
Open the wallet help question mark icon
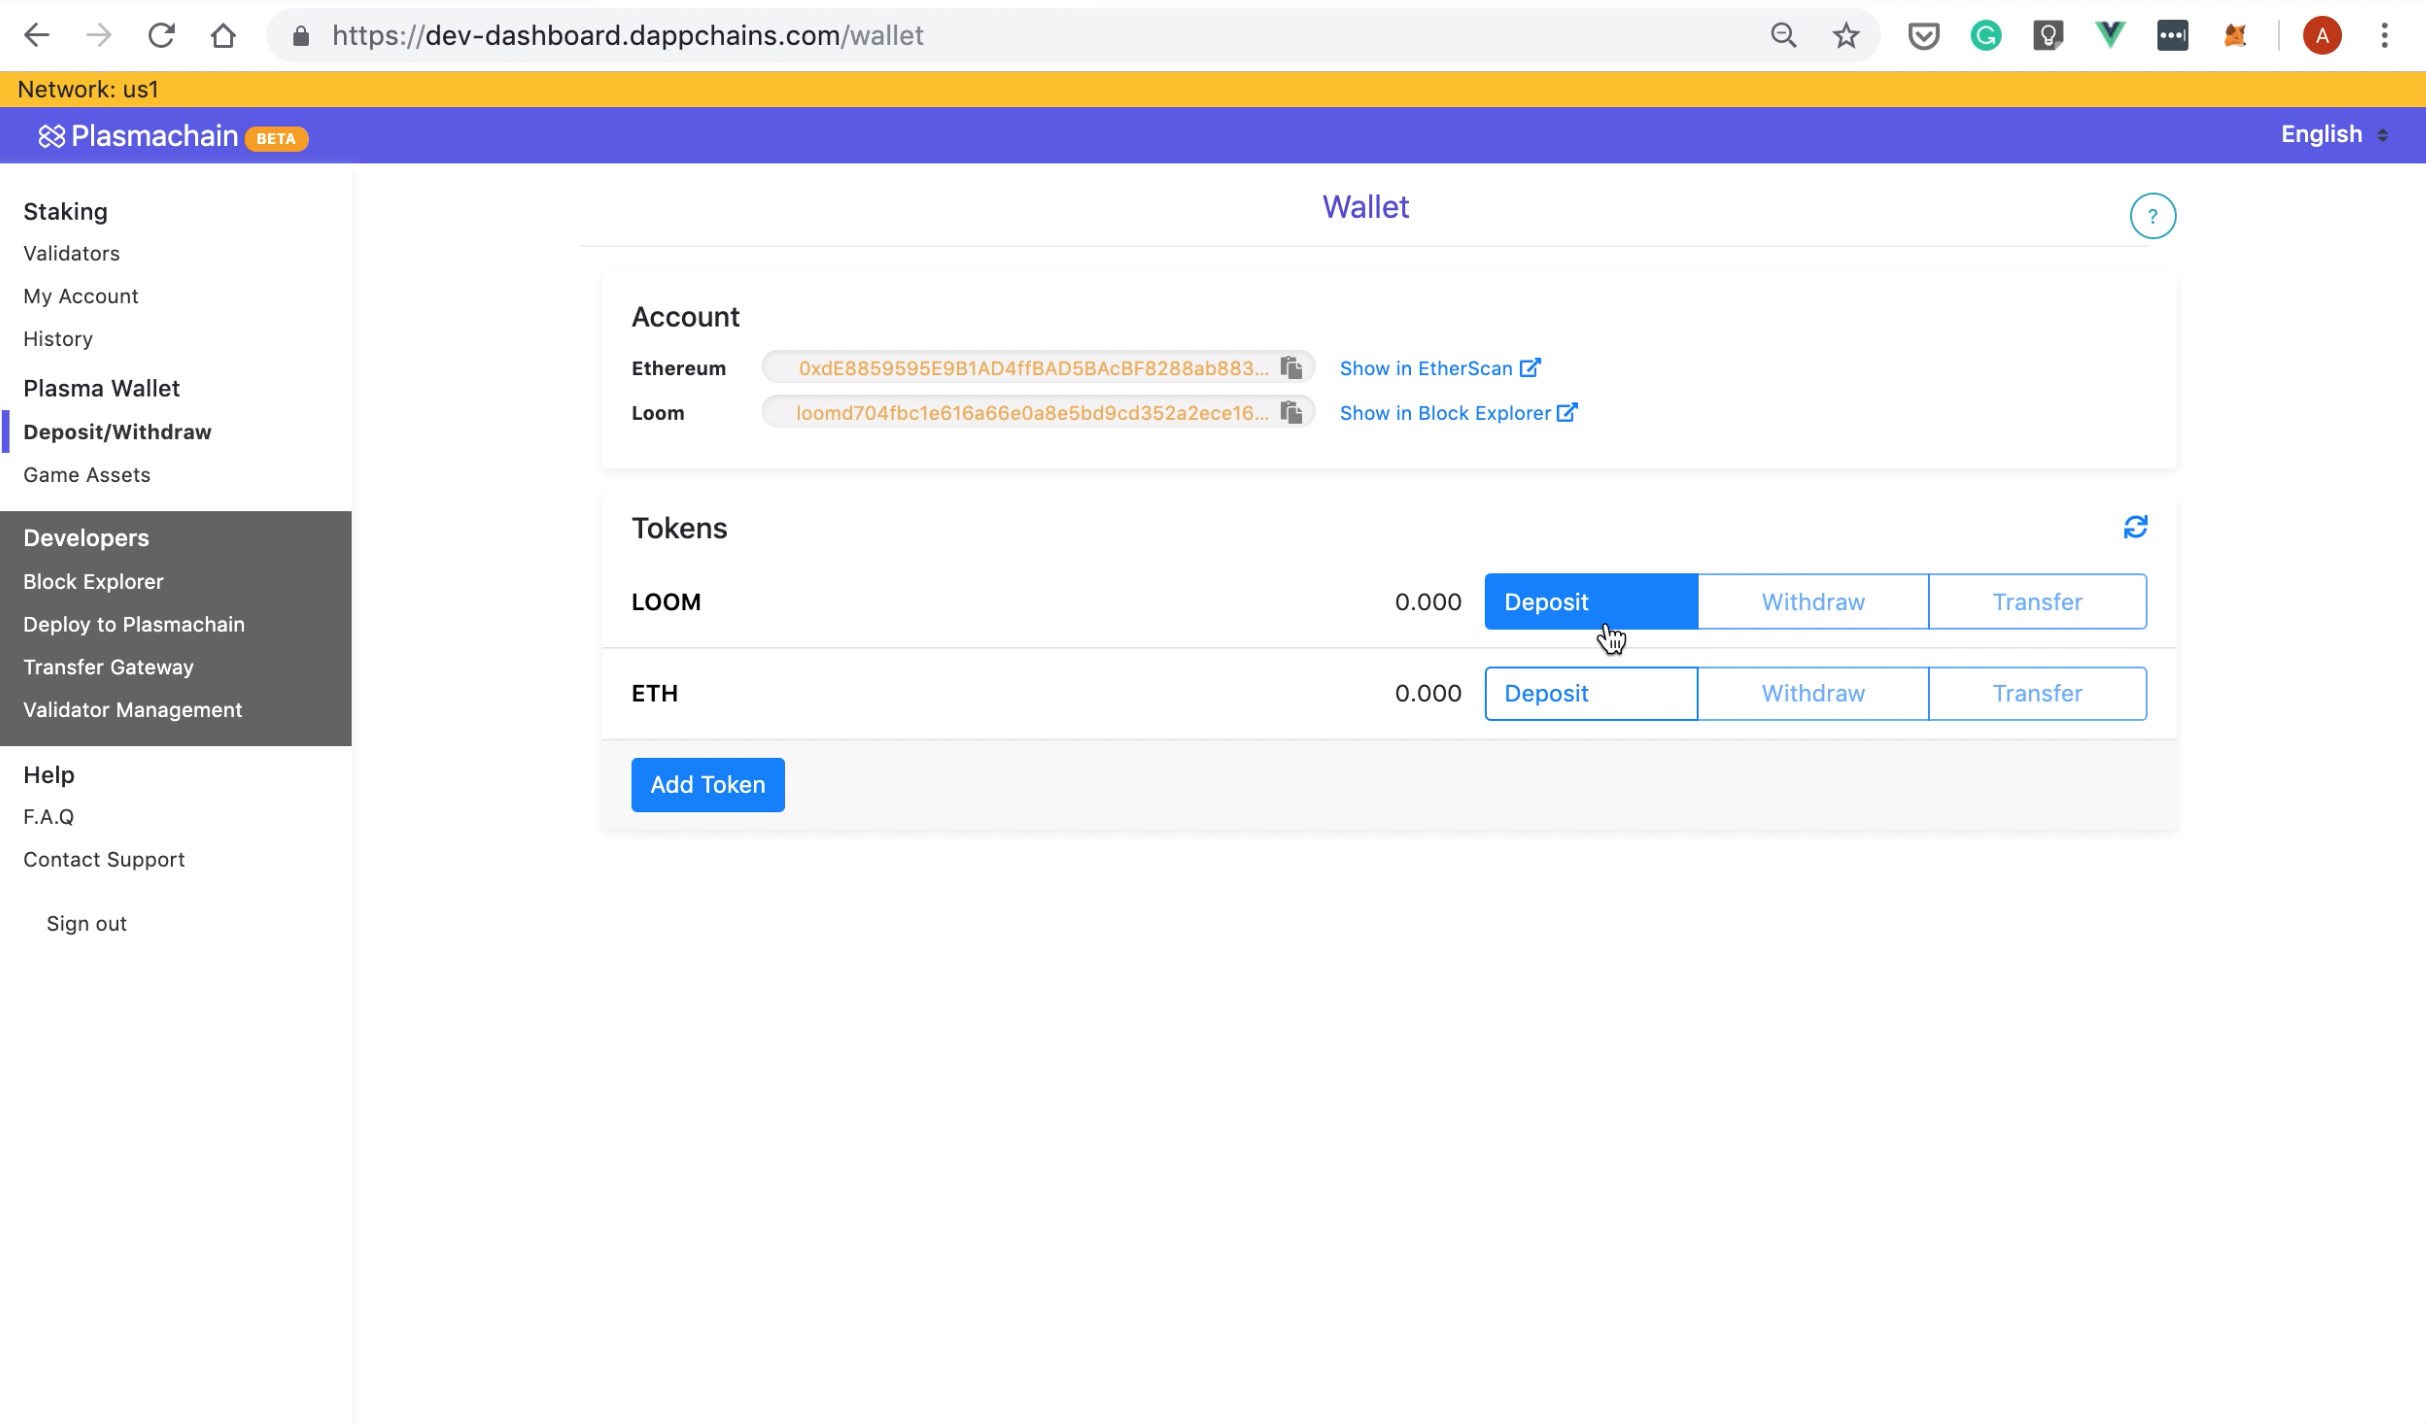(x=2152, y=216)
